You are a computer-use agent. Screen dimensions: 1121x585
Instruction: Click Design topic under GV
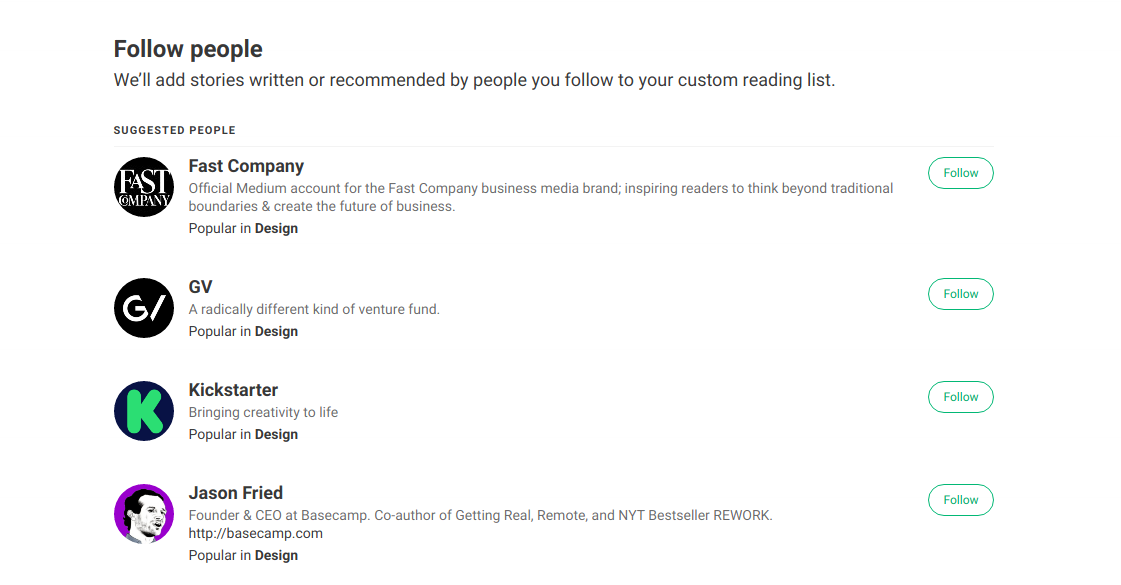(x=276, y=331)
